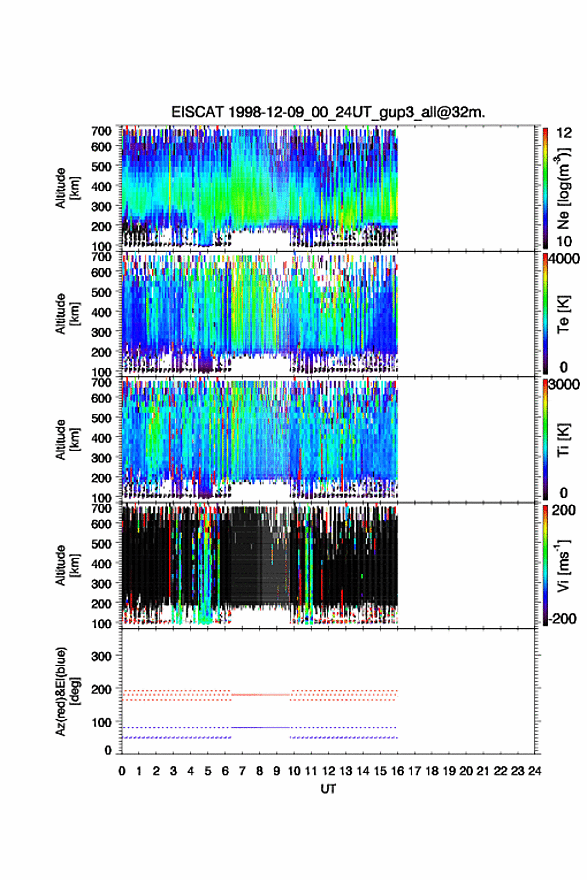
Task: Click the Vi [ms-1] colorbar label
Action: (564, 565)
